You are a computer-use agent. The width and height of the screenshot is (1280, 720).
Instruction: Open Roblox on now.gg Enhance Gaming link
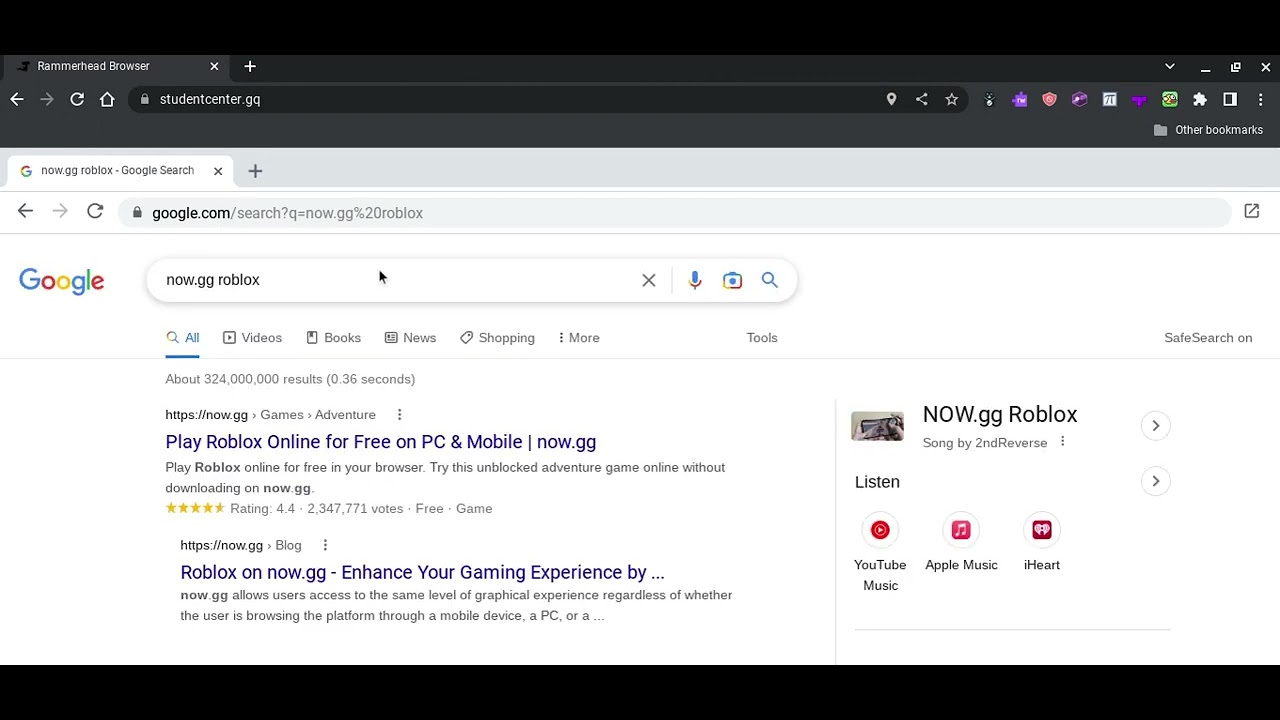pyautogui.click(x=422, y=572)
